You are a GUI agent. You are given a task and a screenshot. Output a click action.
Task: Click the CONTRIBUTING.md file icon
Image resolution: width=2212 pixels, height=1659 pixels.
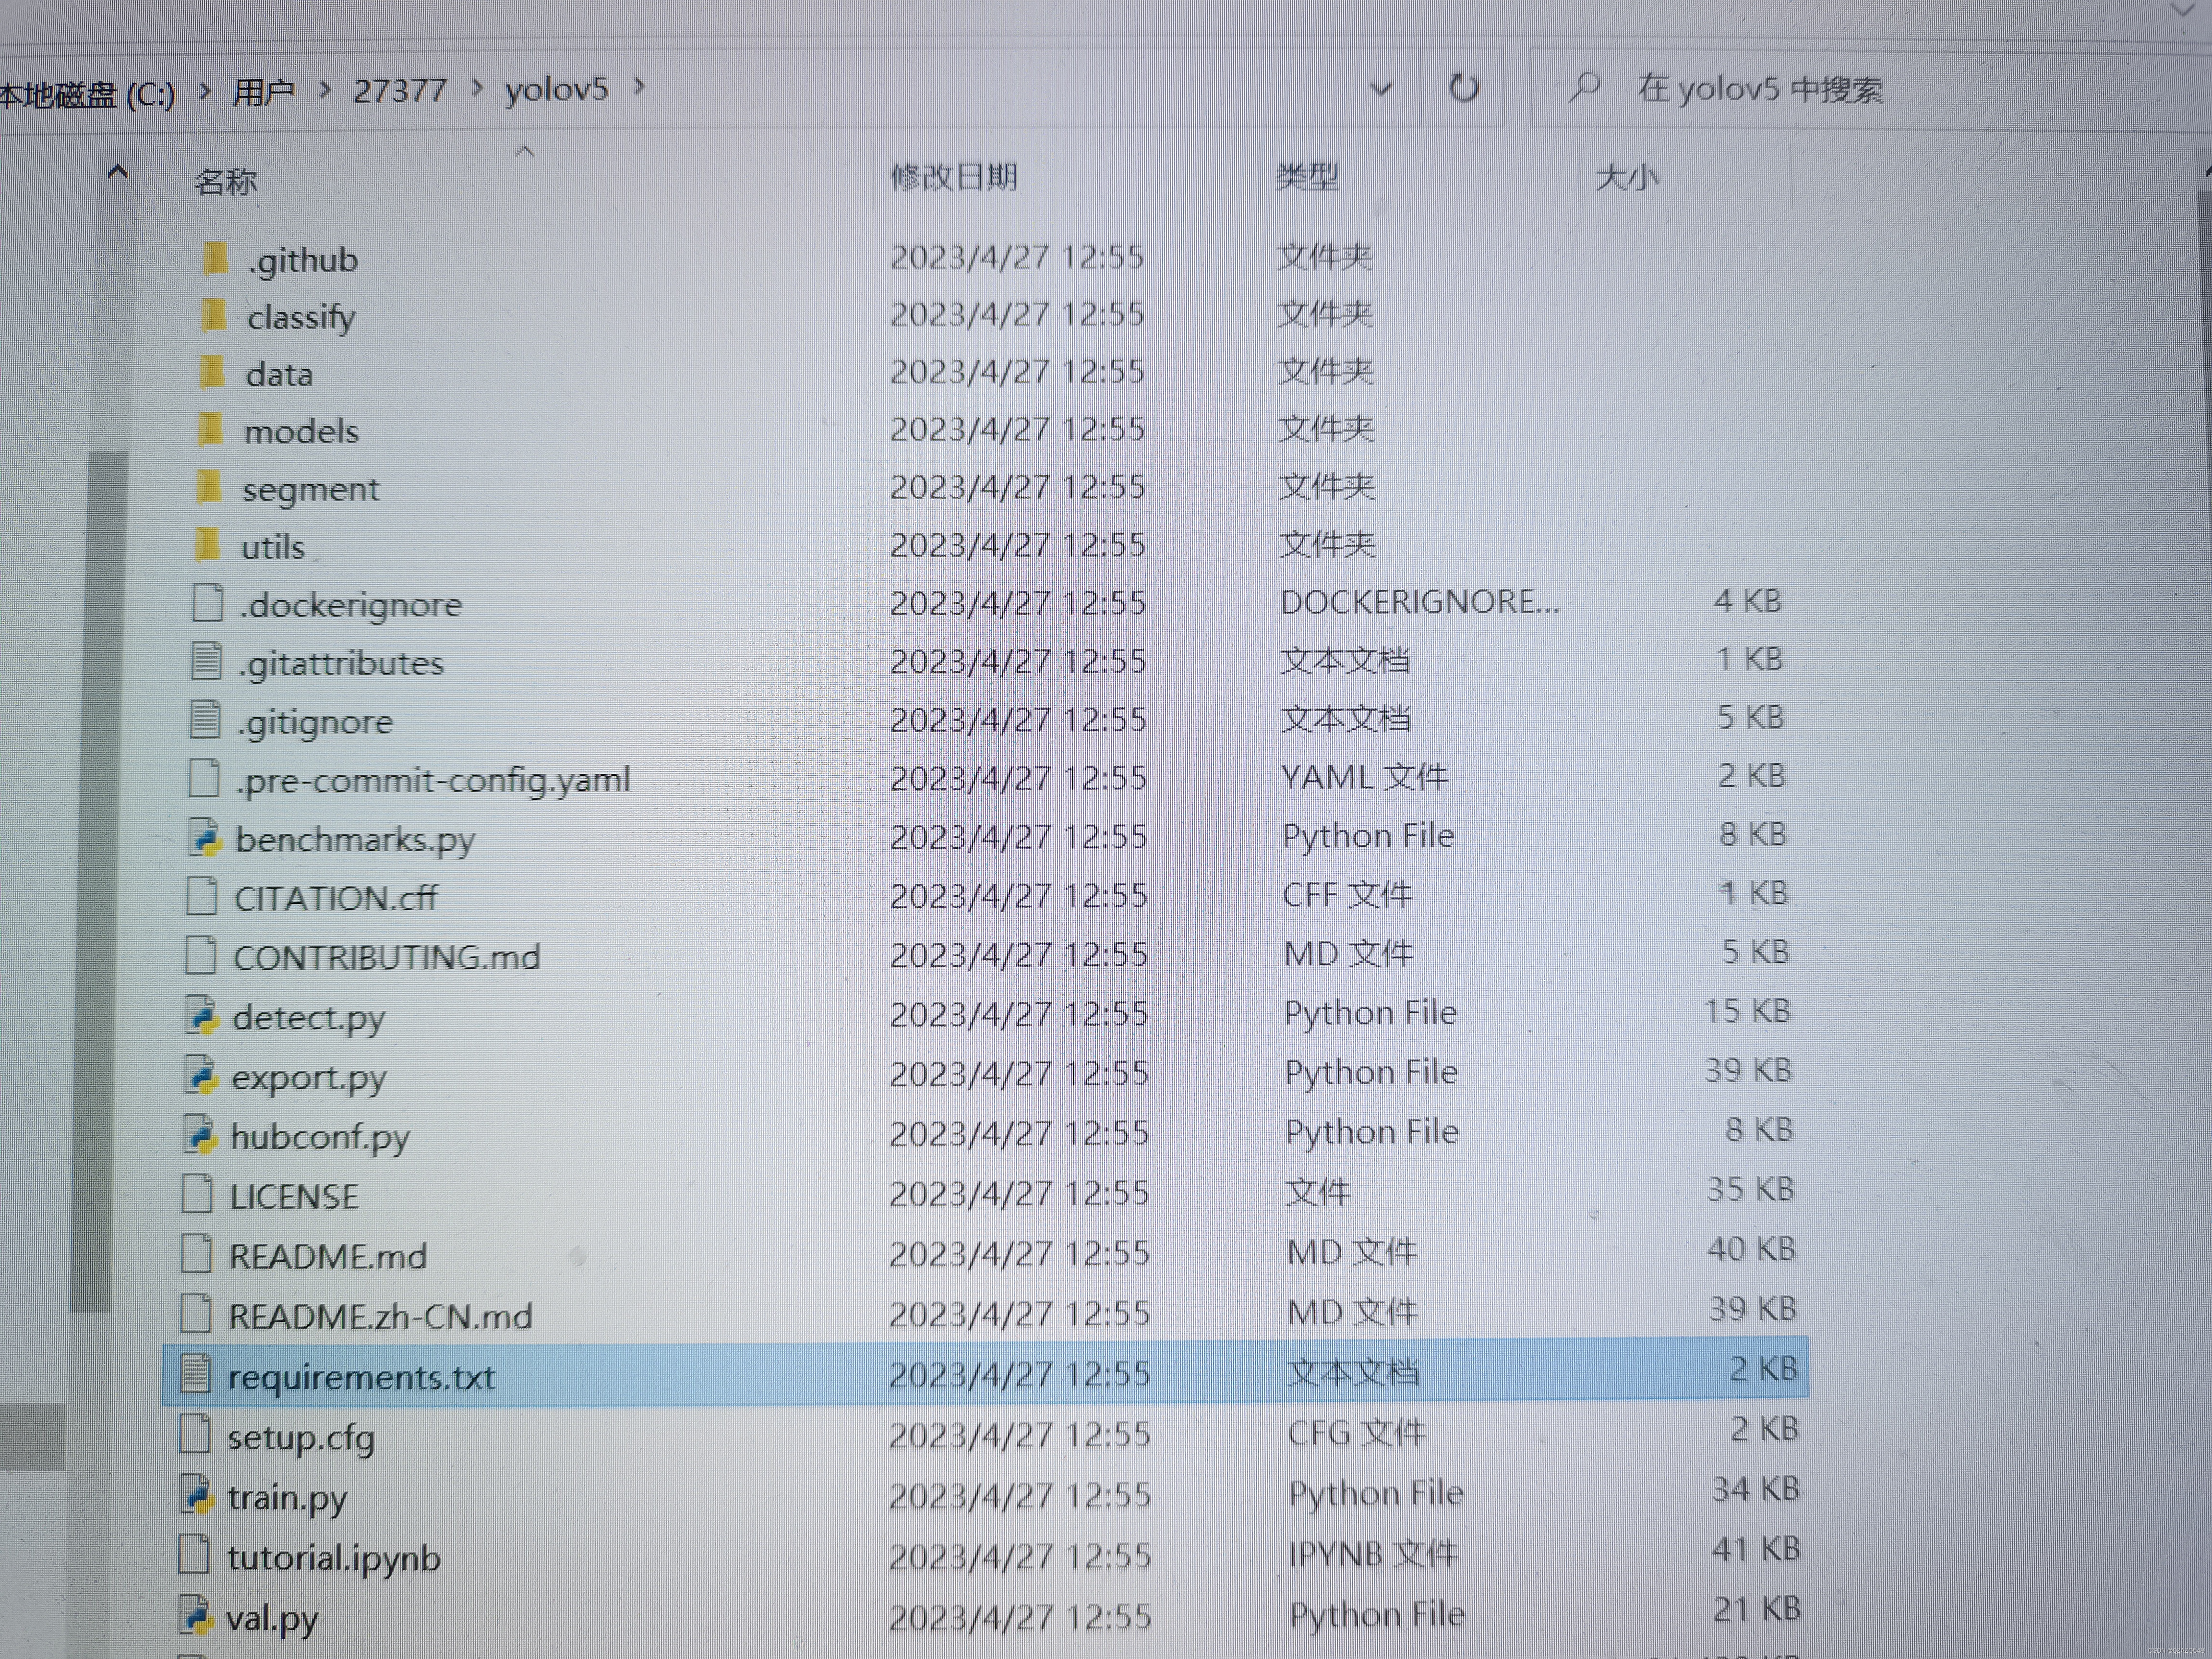200,955
